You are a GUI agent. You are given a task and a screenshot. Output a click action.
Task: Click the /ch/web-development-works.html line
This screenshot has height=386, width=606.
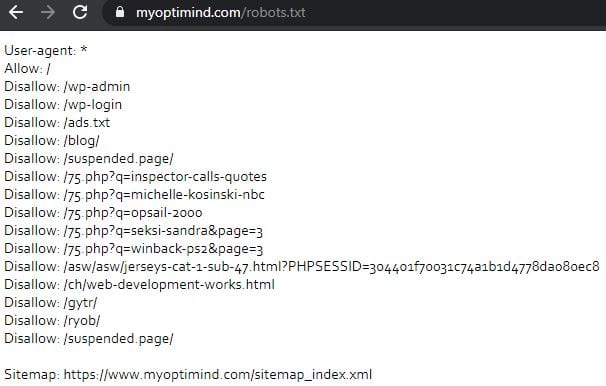140,285
